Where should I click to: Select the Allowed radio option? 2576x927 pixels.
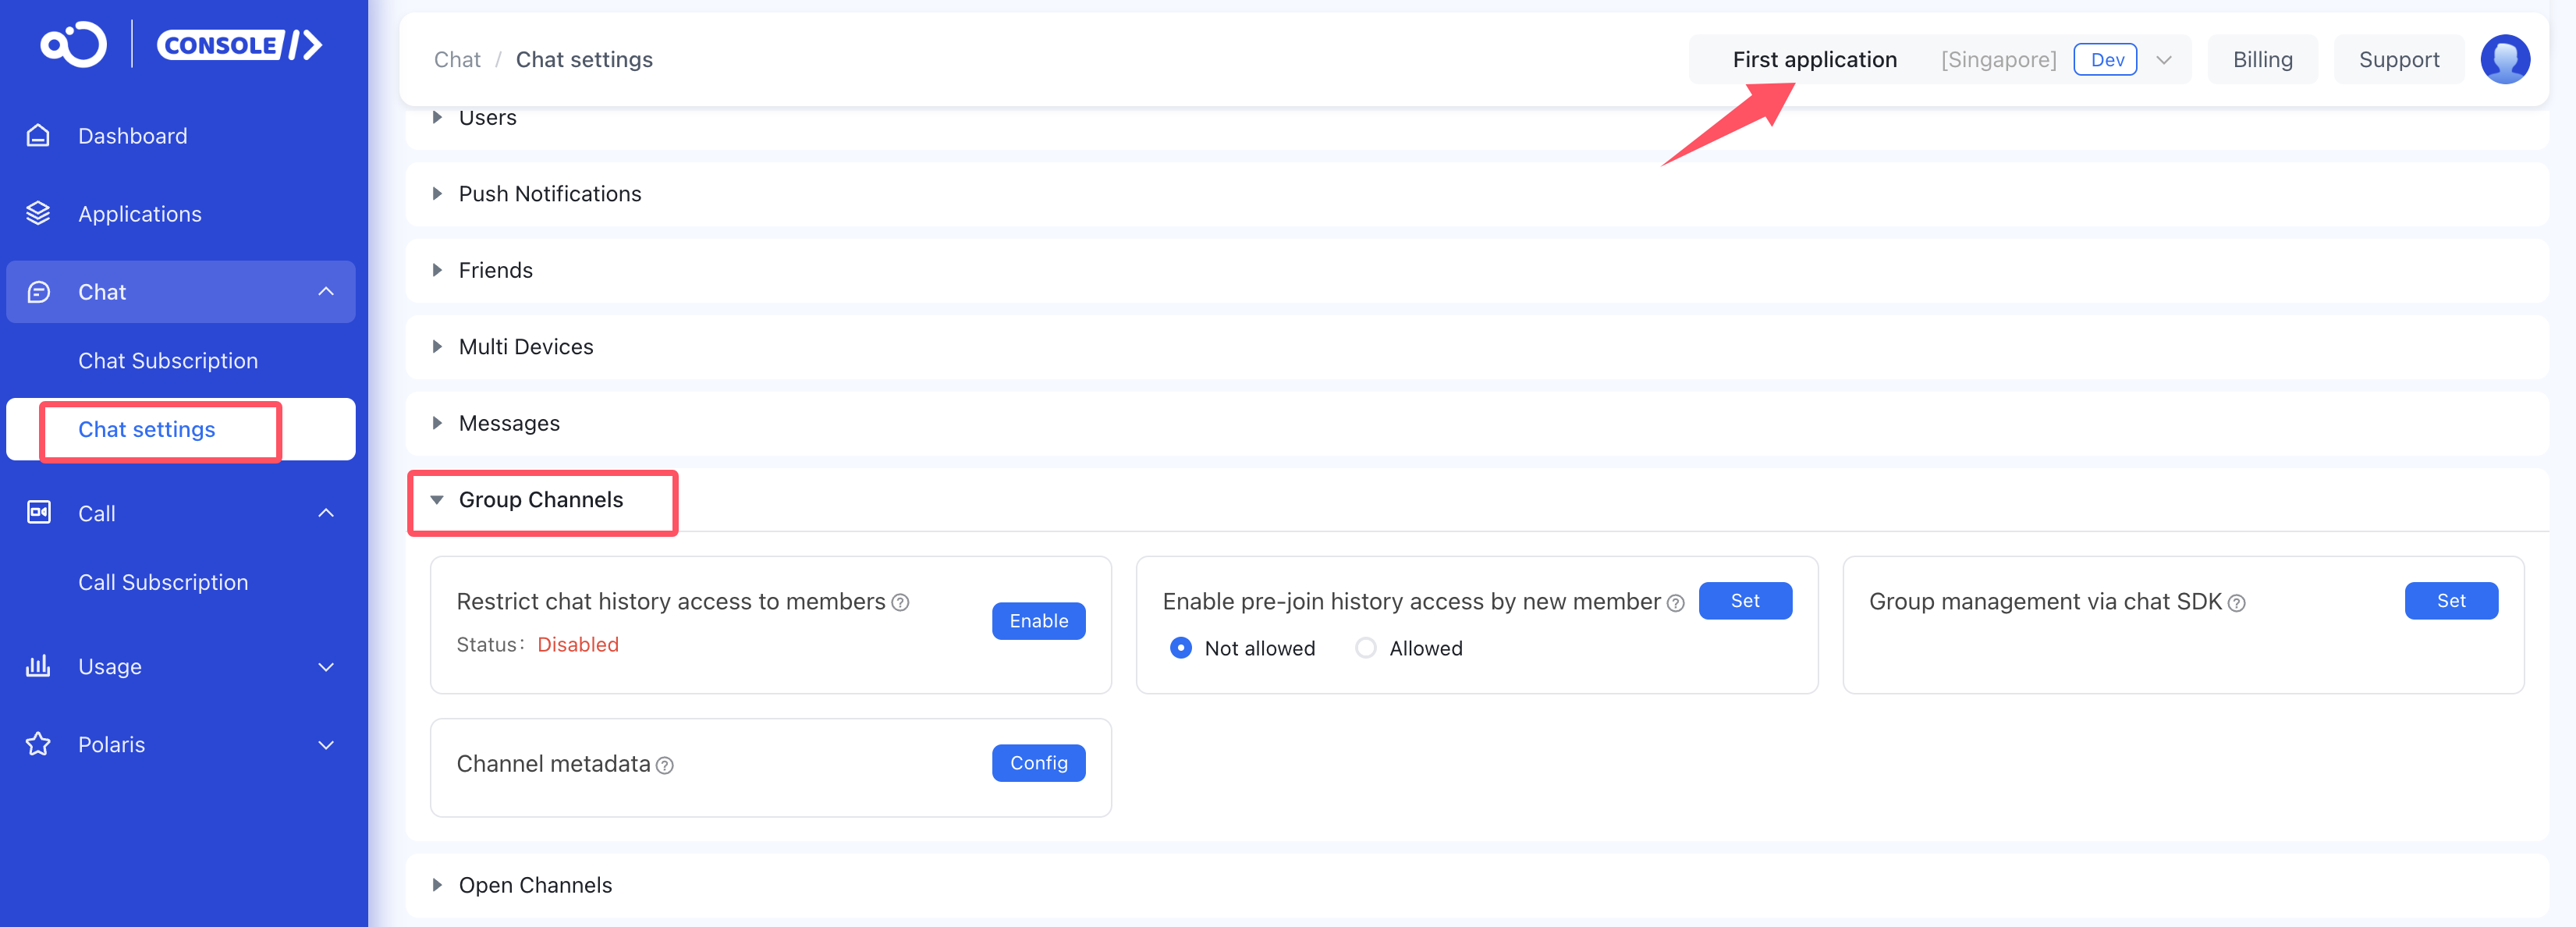pos(1365,648)
